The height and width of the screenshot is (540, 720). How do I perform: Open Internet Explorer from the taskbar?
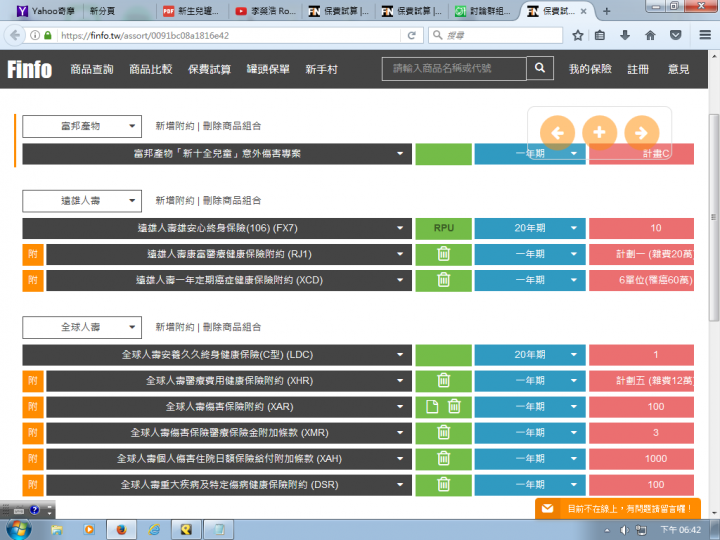[x=154, y=530]
